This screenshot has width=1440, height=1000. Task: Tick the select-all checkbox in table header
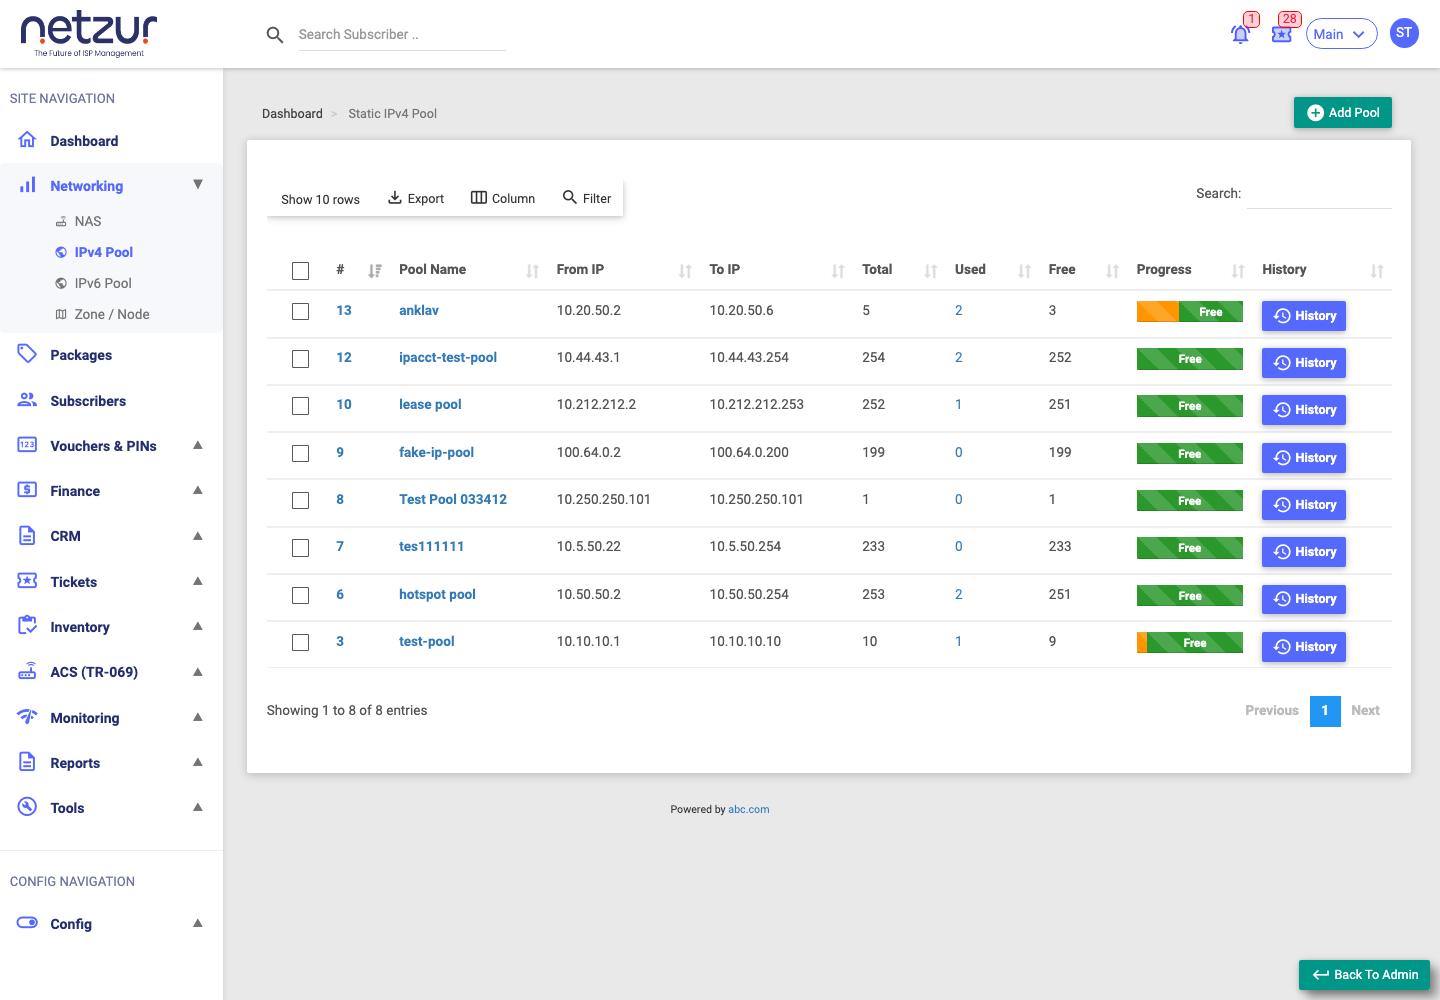pos(300,271)
